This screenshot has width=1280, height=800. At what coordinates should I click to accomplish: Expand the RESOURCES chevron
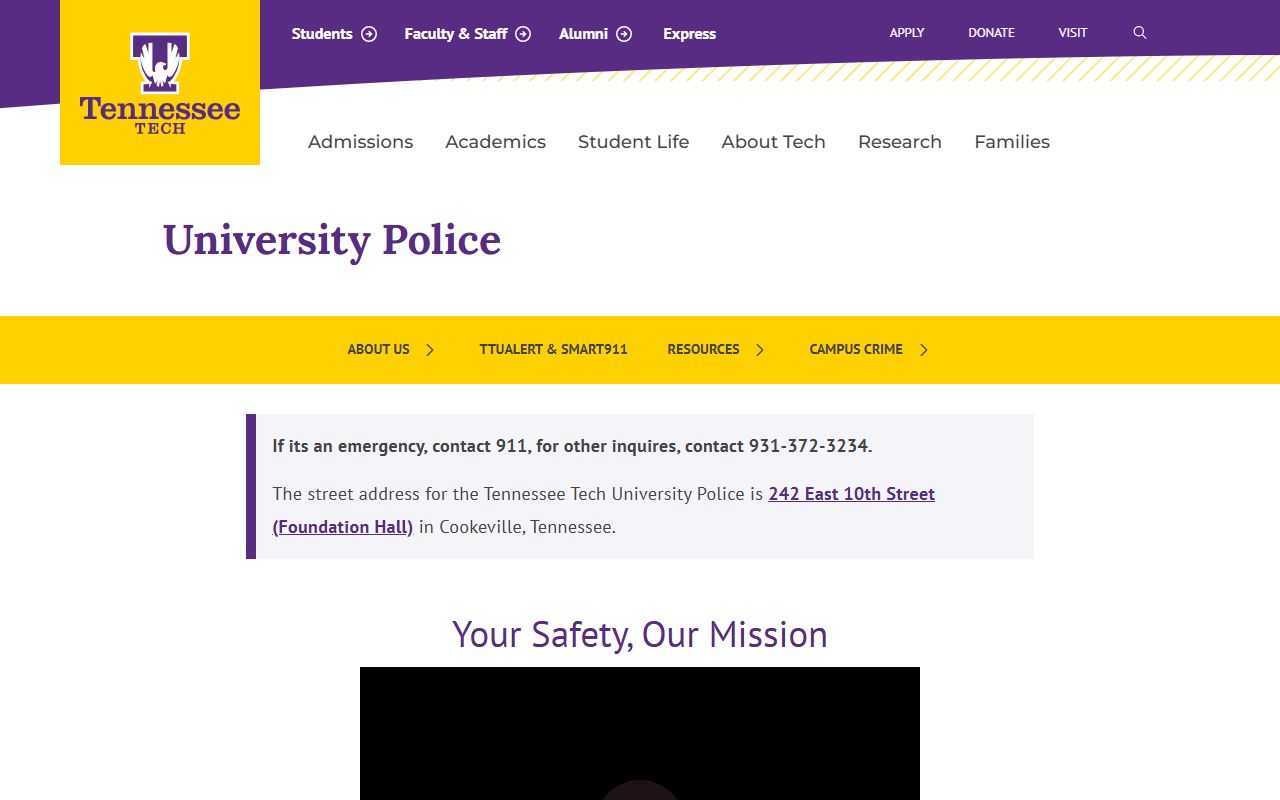tap(760, 350)
